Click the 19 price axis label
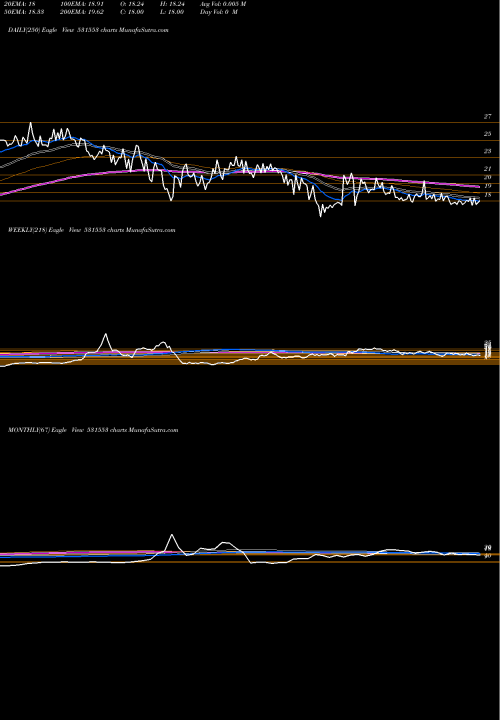Viewport: 500px width, 720px height. [487, 186]
